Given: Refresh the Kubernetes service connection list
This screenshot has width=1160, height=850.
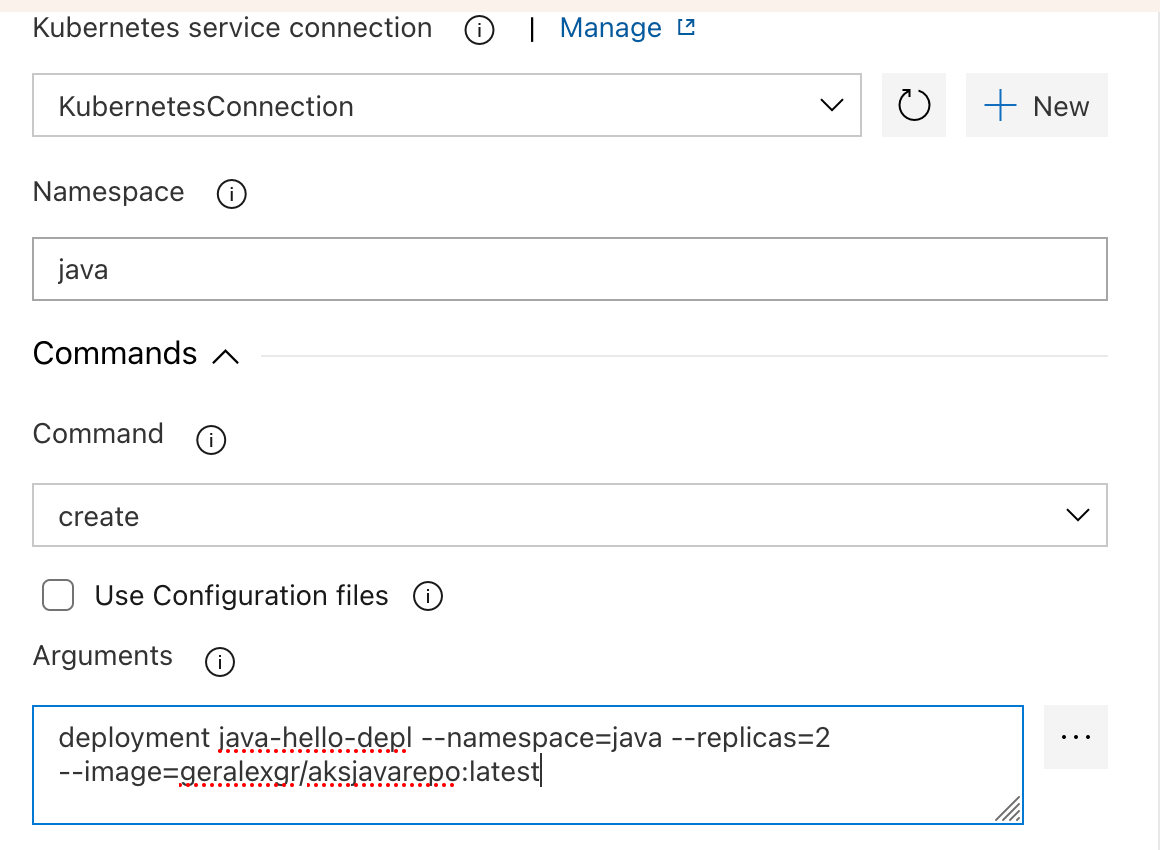Looking at the screenshot, I should (x=914, y=105).
